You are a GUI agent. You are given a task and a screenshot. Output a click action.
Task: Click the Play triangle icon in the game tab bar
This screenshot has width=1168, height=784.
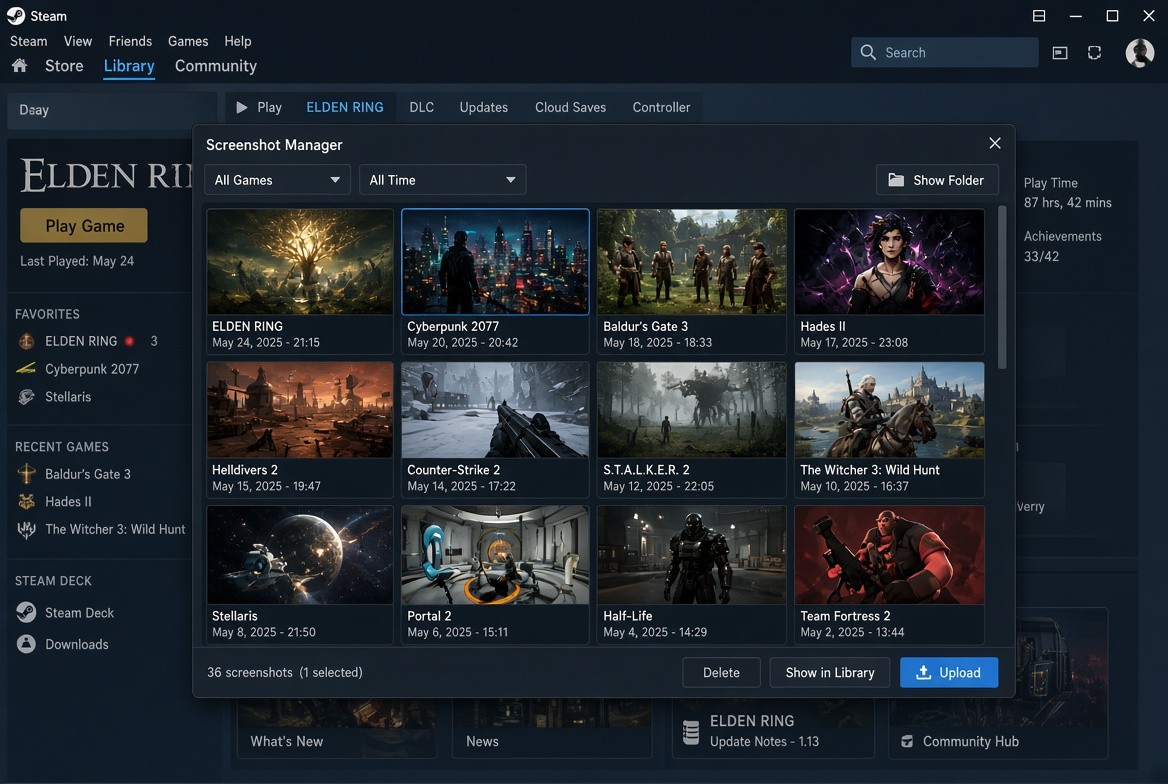click(241, 107)
